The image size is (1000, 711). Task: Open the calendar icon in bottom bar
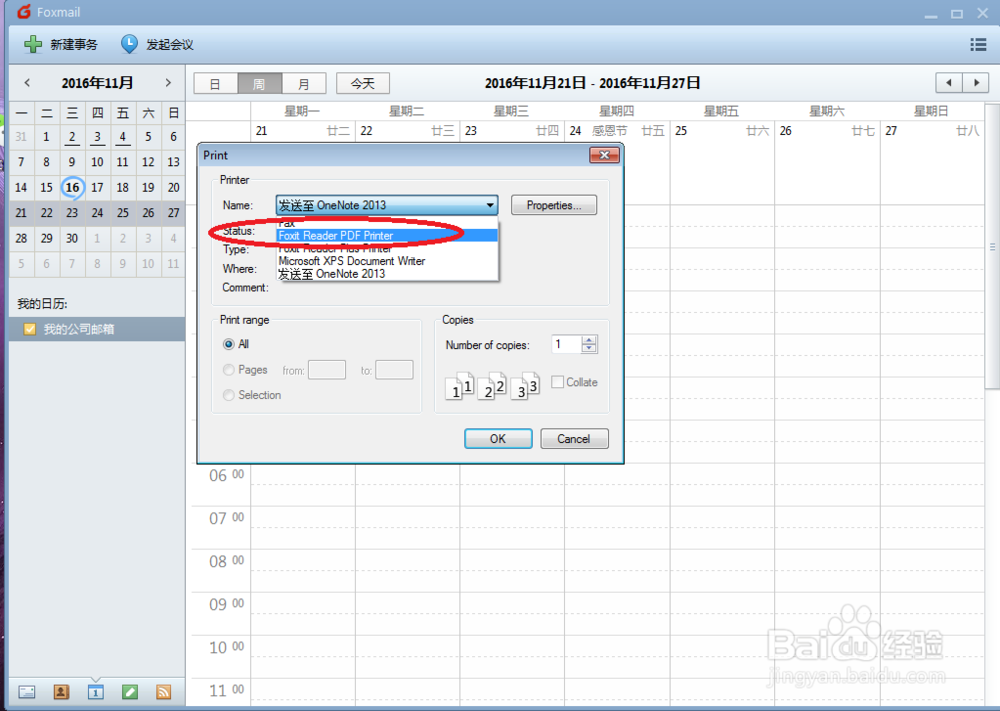(96, 692)
